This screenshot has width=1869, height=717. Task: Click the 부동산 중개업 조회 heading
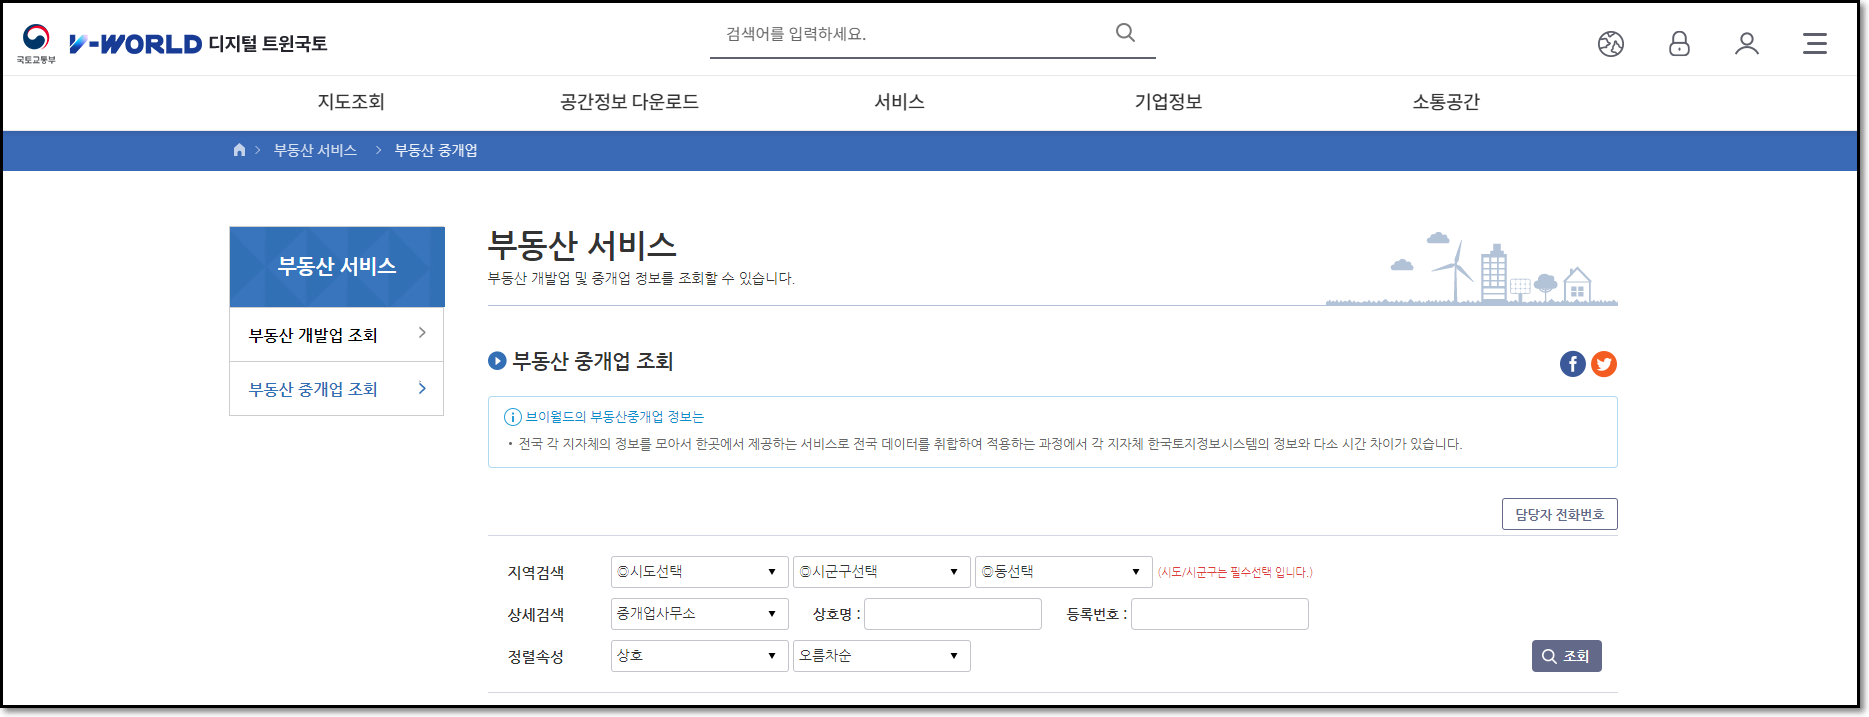point(592,361)
